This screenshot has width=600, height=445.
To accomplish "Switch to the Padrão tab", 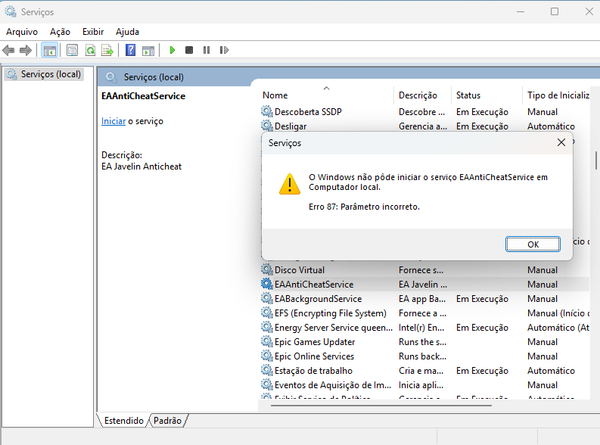I will point(167,421).
